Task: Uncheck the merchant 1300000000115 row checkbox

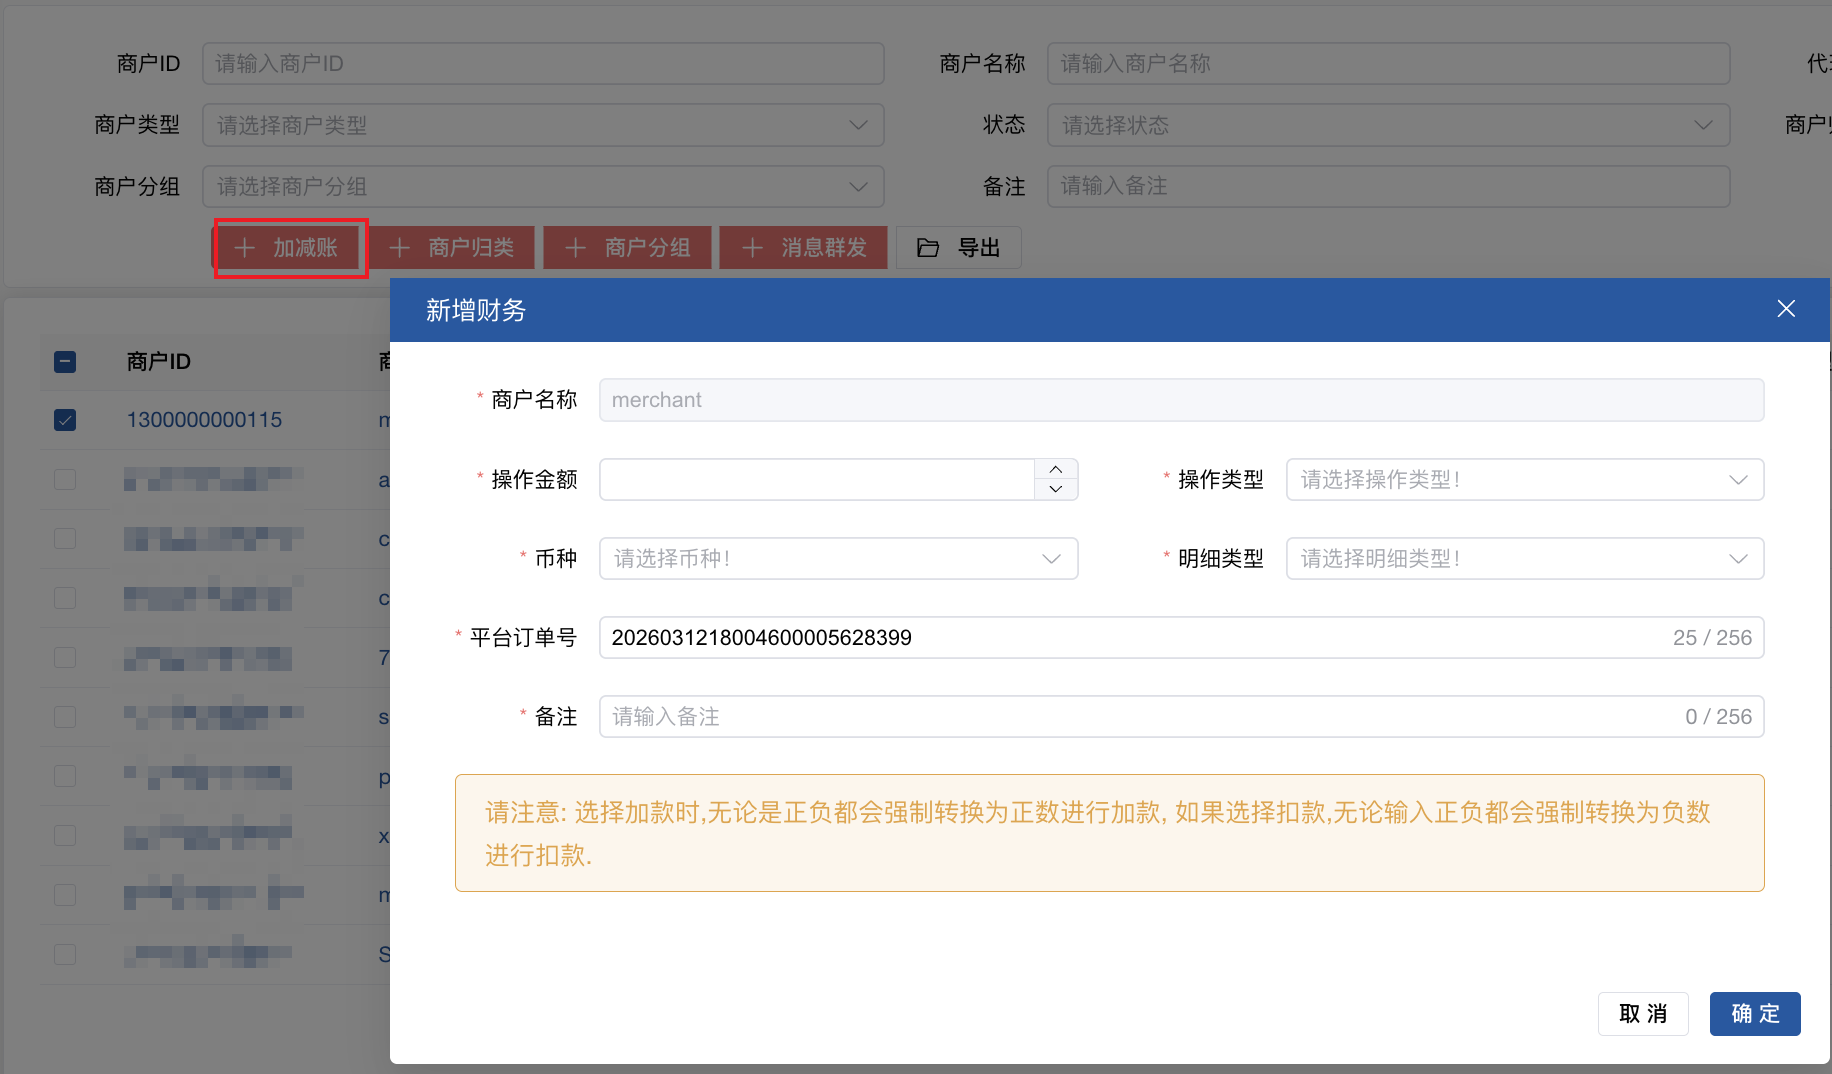Action: [x=65, y=420]
